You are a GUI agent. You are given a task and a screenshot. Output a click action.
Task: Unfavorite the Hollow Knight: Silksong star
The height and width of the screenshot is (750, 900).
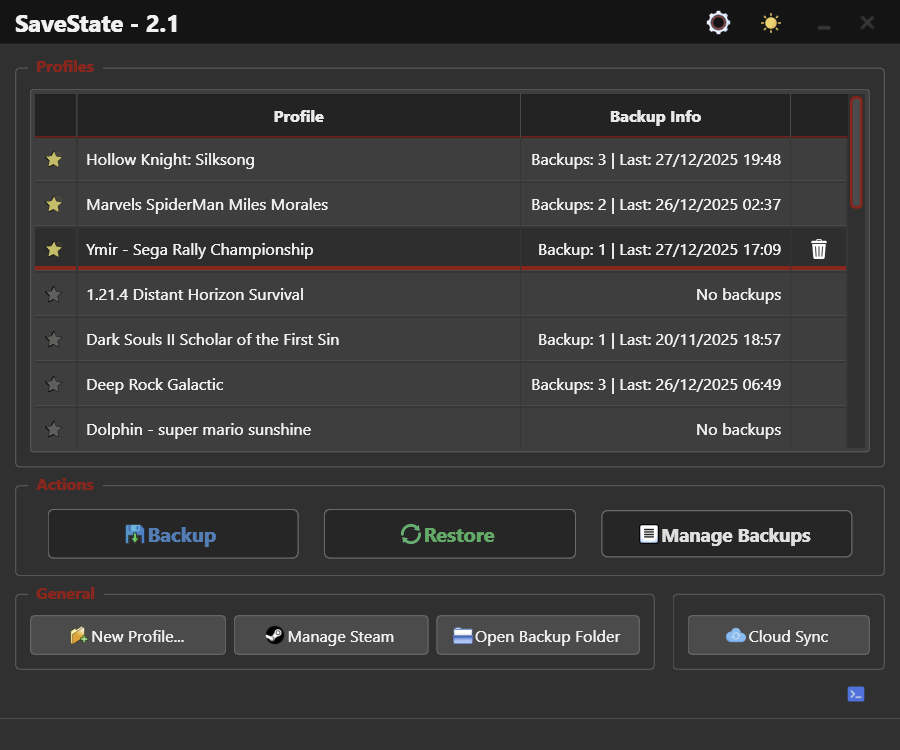(x=54, y=160)
